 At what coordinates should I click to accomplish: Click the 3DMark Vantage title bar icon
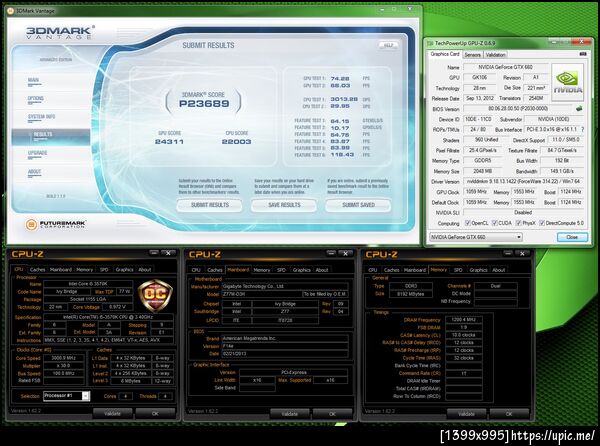[x=11, y=11]
